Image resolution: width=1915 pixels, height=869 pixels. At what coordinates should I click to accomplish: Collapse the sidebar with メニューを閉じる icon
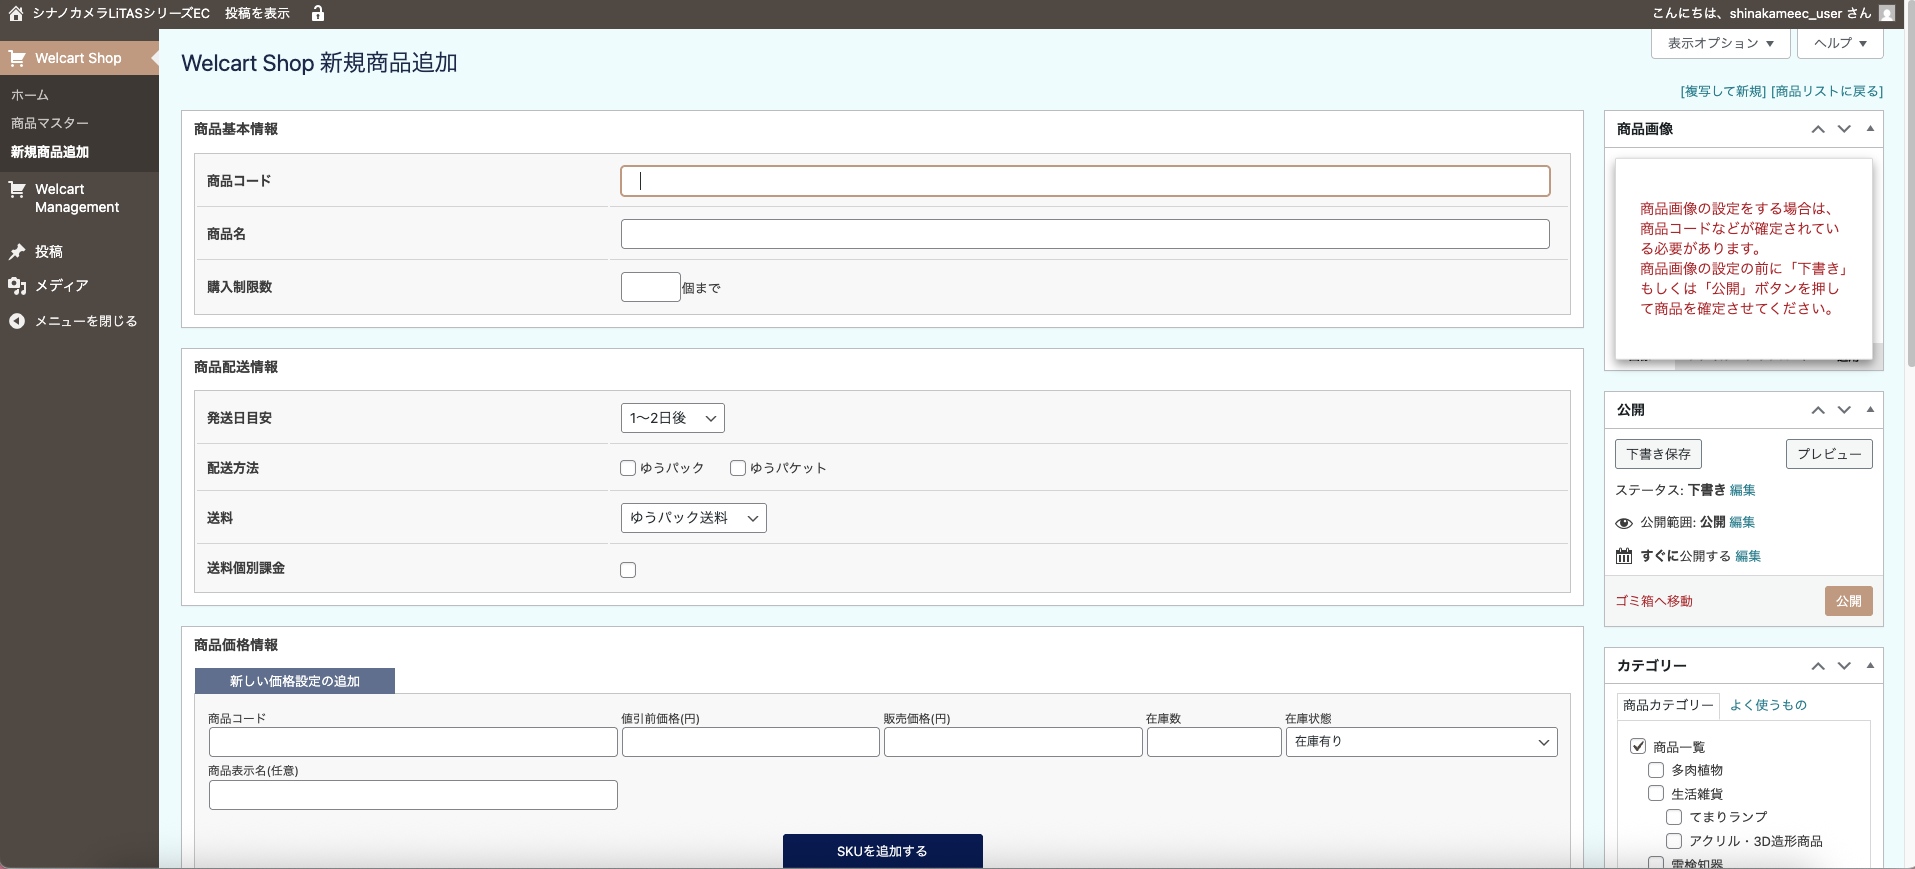[17, 321]
